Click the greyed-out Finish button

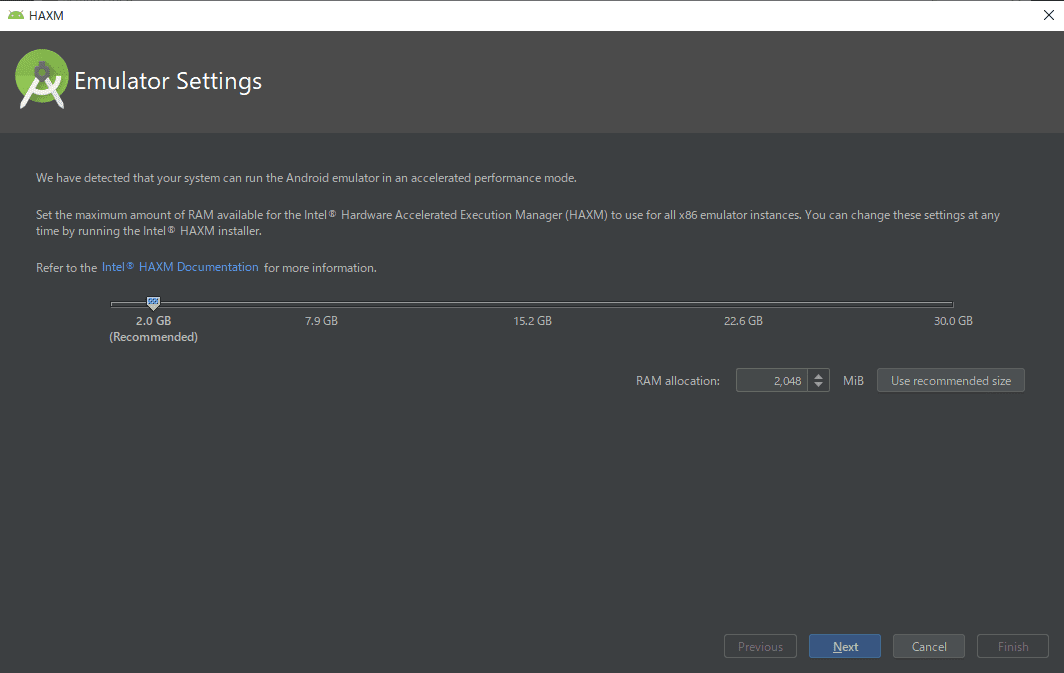(1012, 647)
